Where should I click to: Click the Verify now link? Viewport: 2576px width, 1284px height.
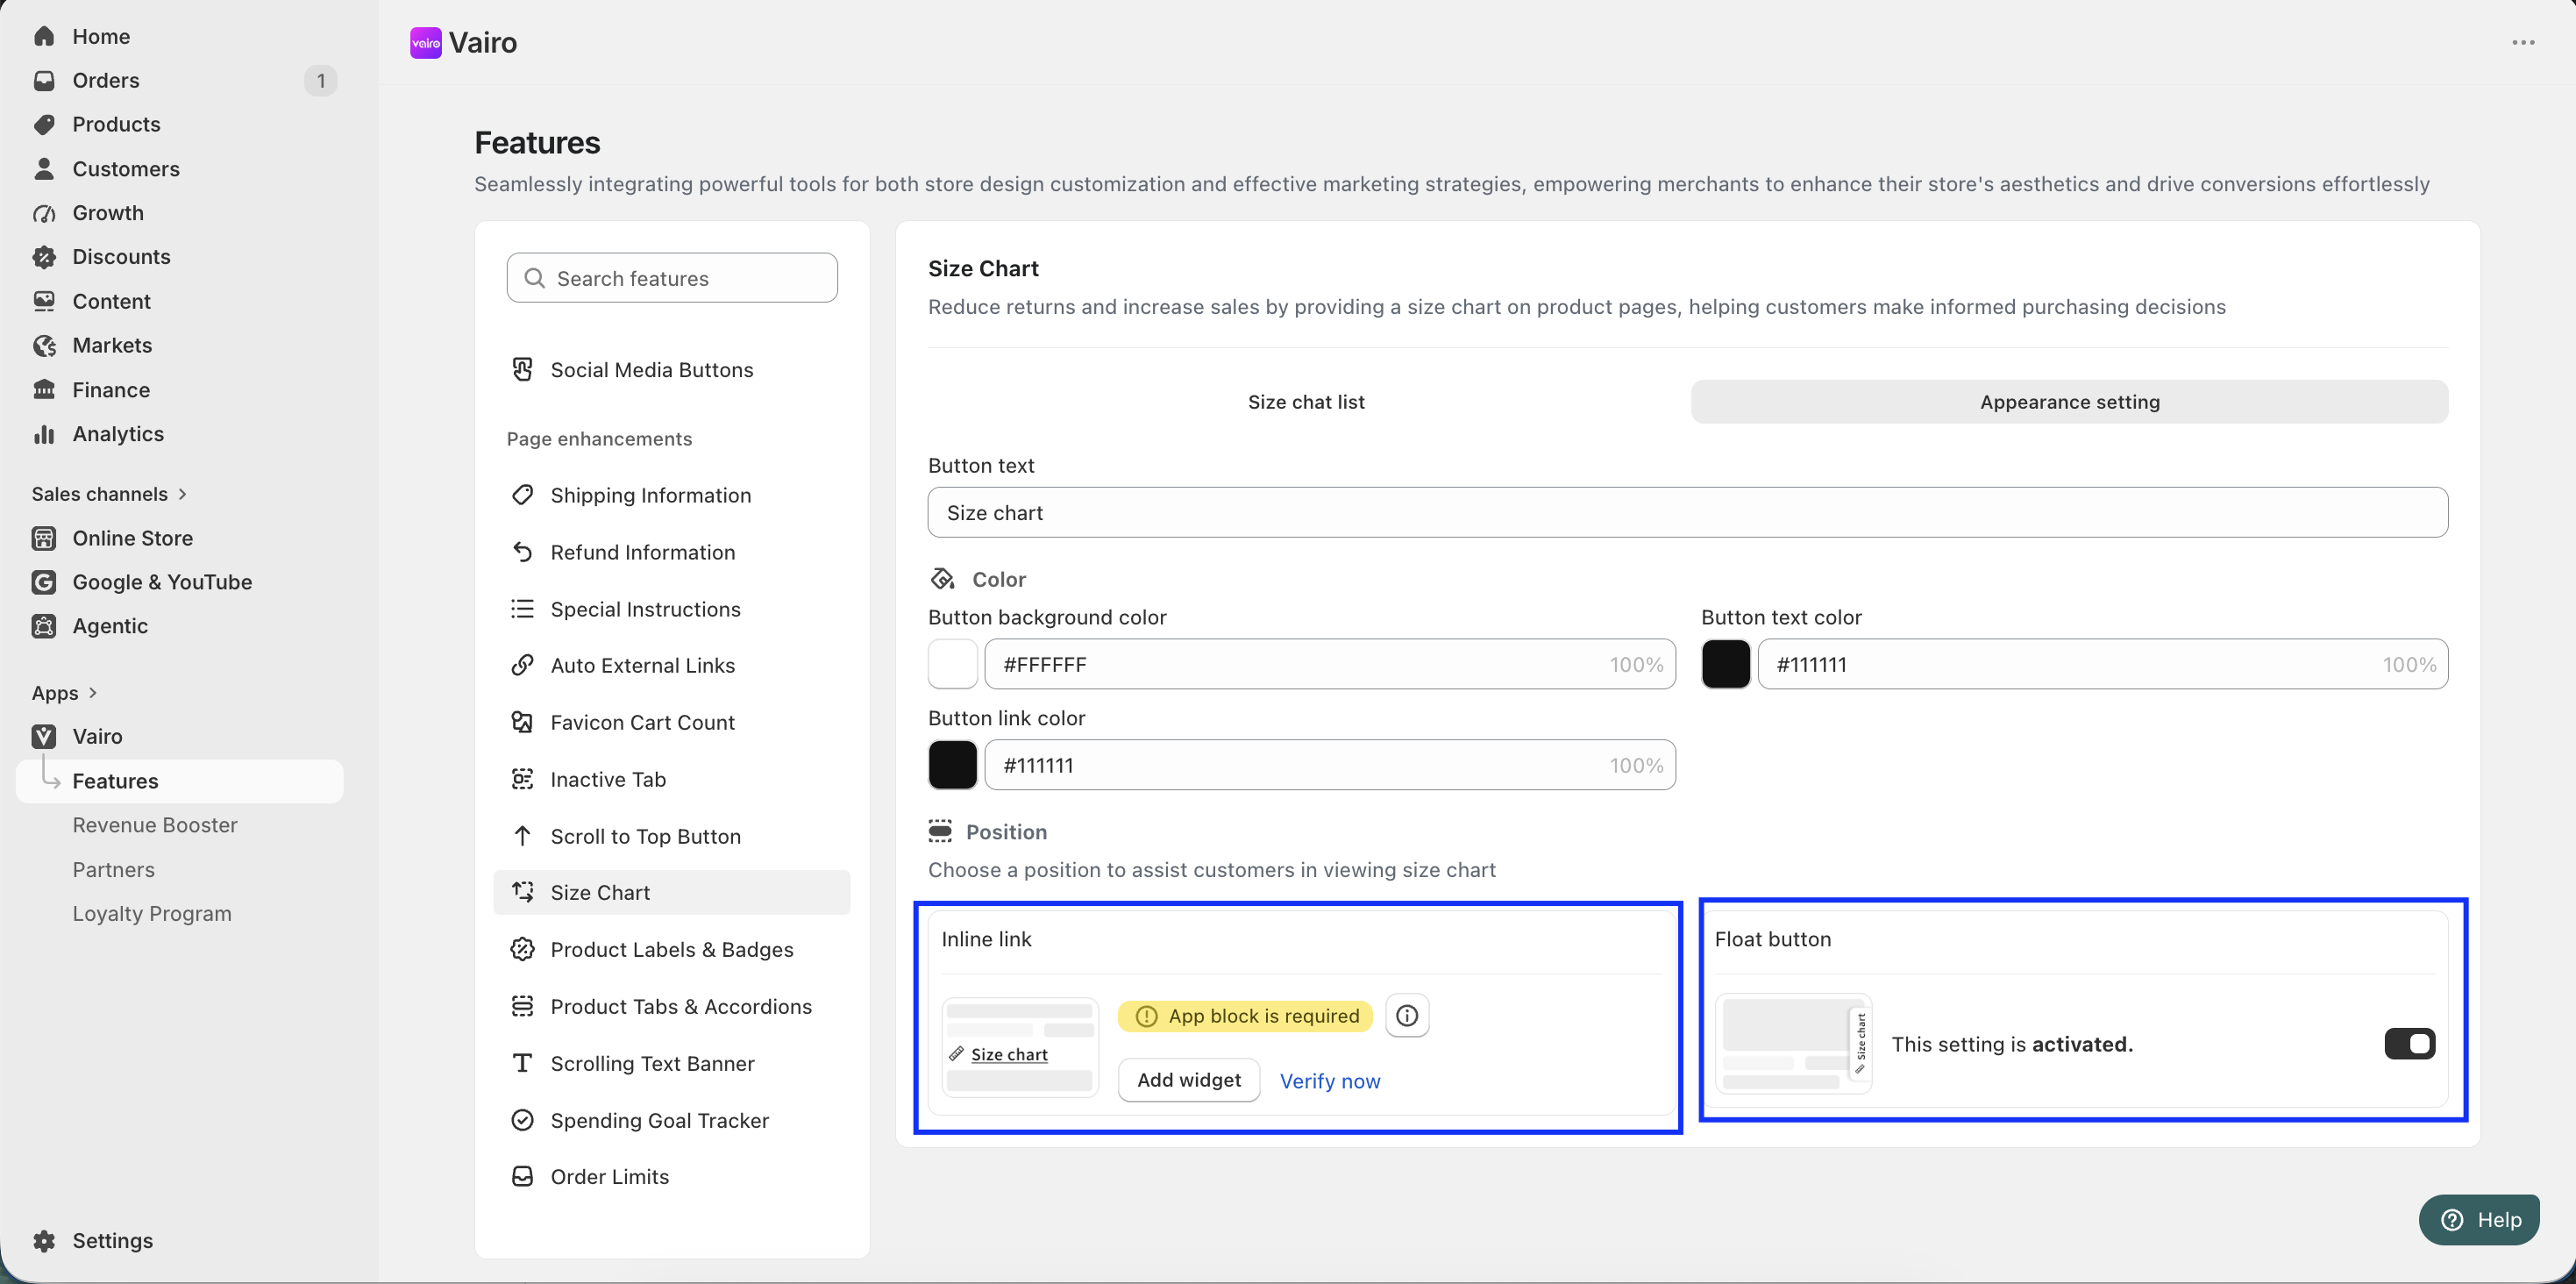click(x=1329, y=1081)
